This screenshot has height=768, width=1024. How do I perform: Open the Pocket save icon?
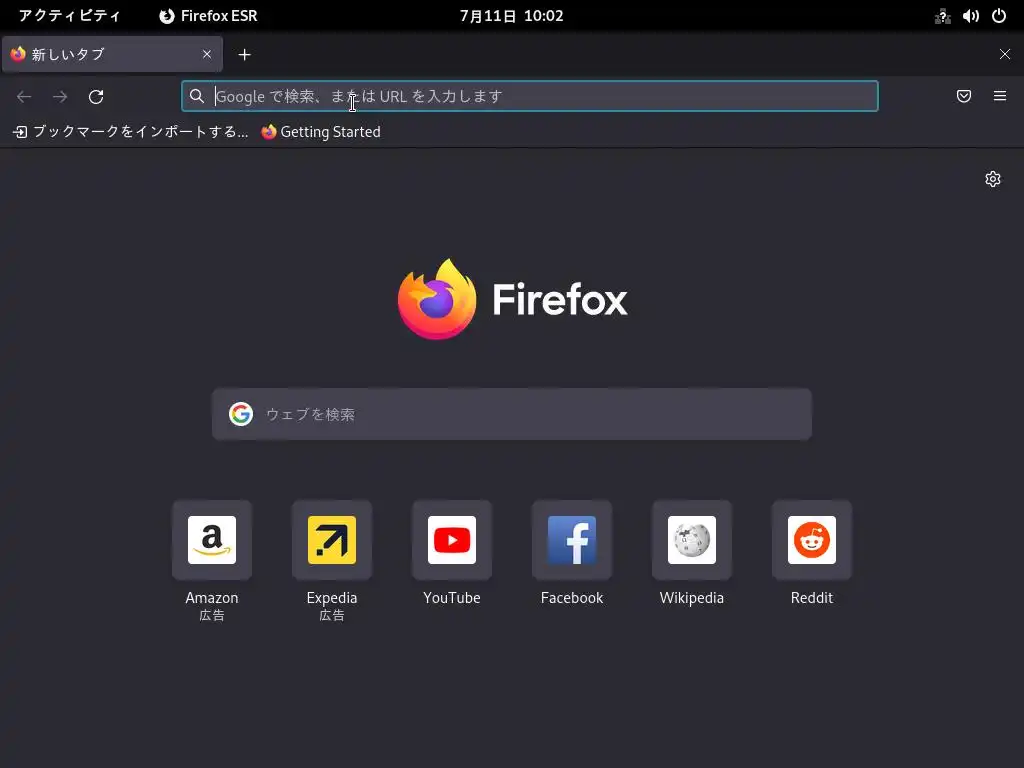coord(964,96)
